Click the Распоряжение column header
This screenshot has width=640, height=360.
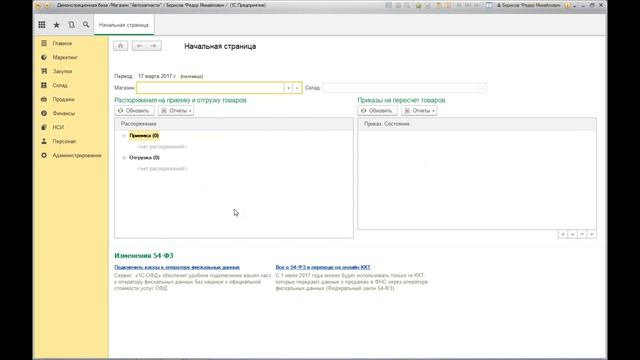click(x=233, y=124)
